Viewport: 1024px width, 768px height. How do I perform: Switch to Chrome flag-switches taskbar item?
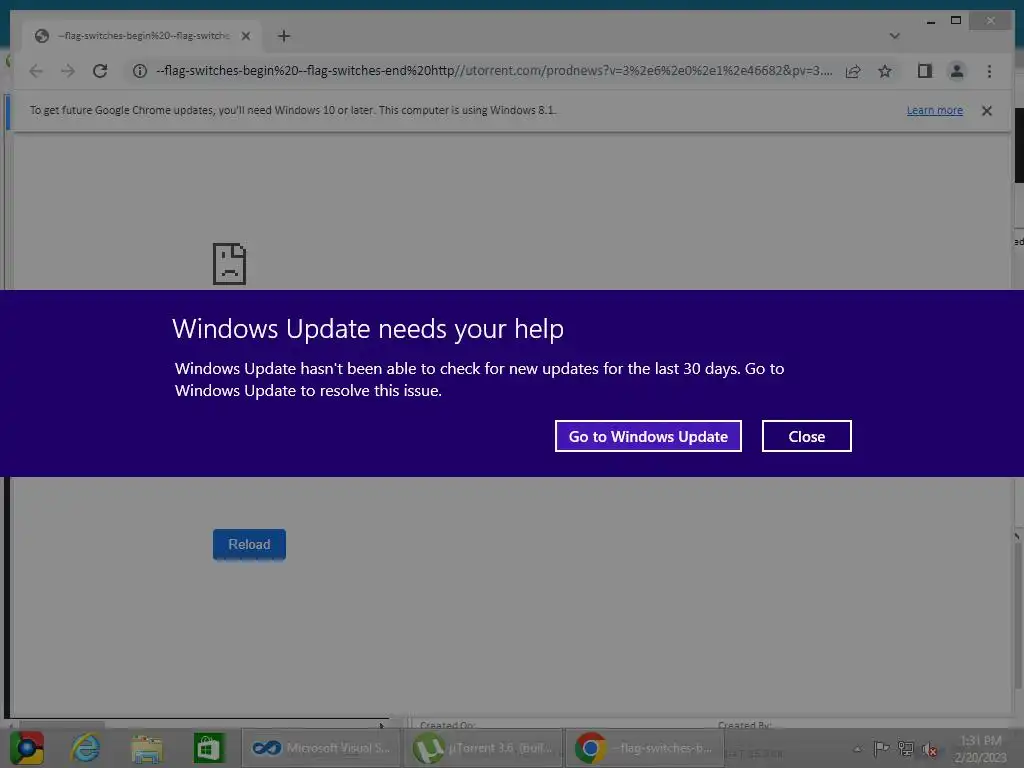(x=644, y=748)
